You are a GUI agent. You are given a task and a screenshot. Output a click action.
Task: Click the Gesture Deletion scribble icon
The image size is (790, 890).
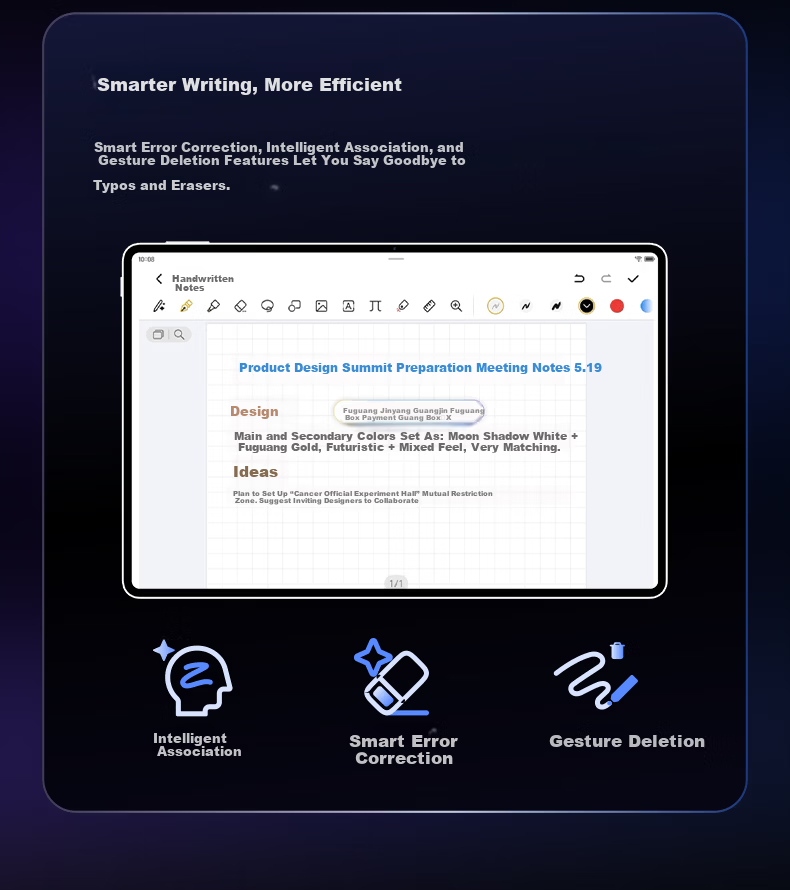(x=596, y=675)
